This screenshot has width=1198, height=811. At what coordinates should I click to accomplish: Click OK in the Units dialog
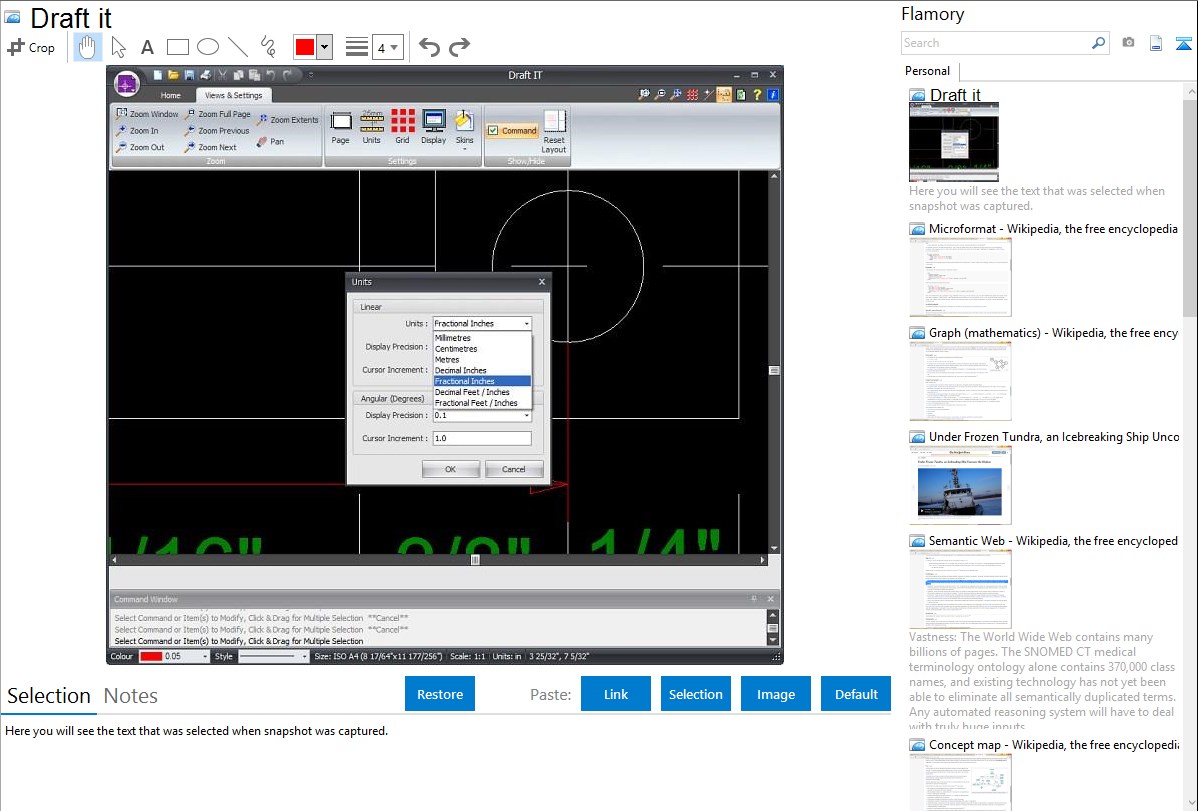click(451, 469)
